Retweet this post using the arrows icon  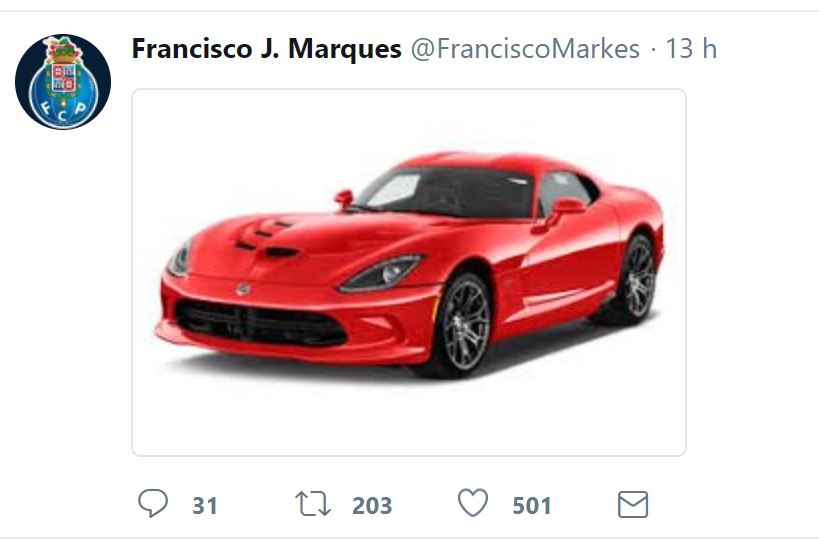[x=313, y=503]
